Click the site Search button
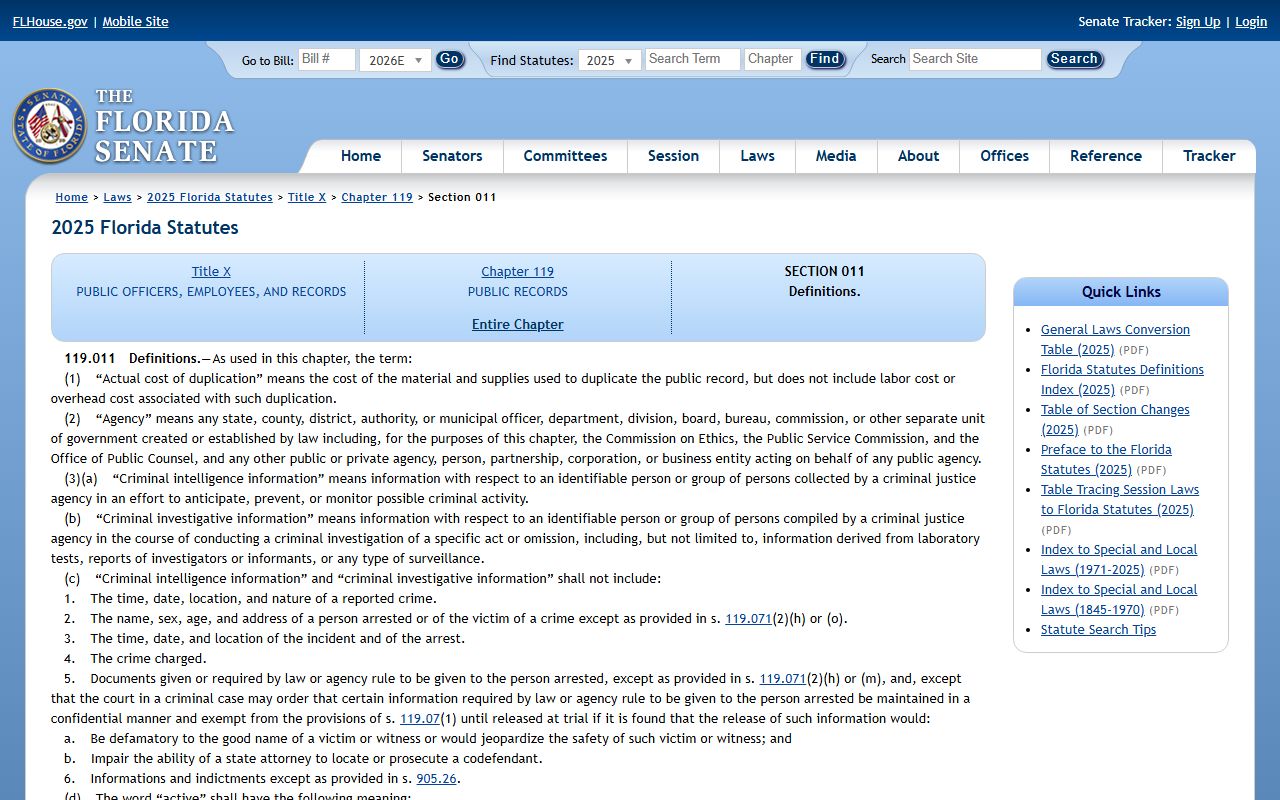Screen dimensions: 1280x800 (x=1074, y=59)
